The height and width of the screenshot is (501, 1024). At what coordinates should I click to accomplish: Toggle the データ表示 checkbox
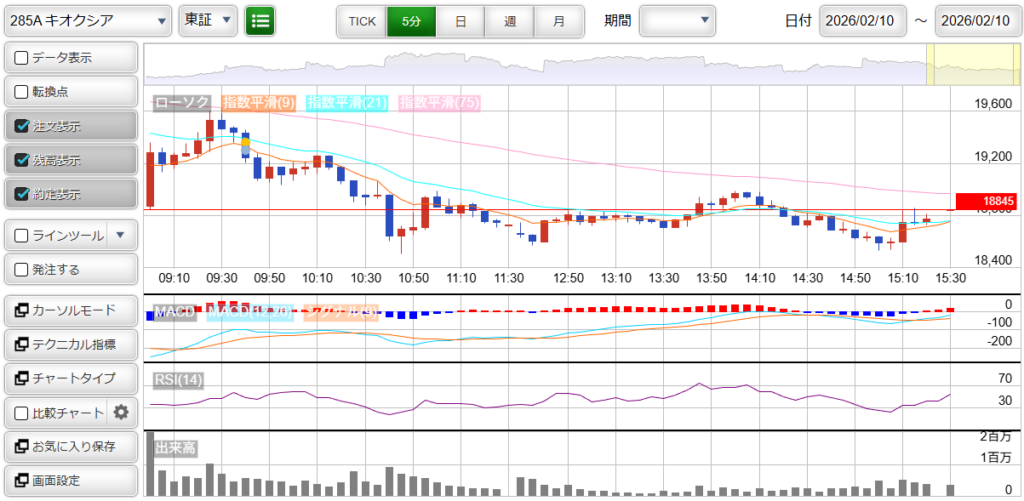21,58
